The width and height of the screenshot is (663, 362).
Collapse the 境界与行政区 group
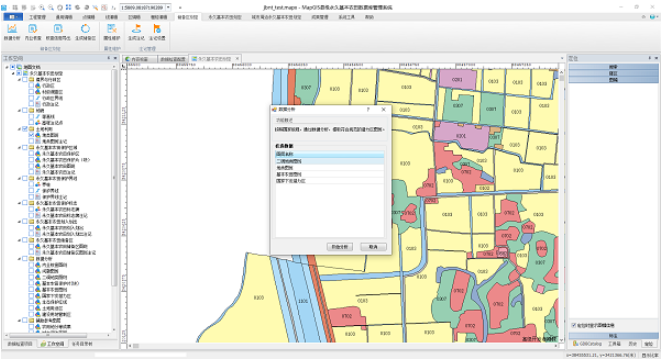(x=19, y=80)
